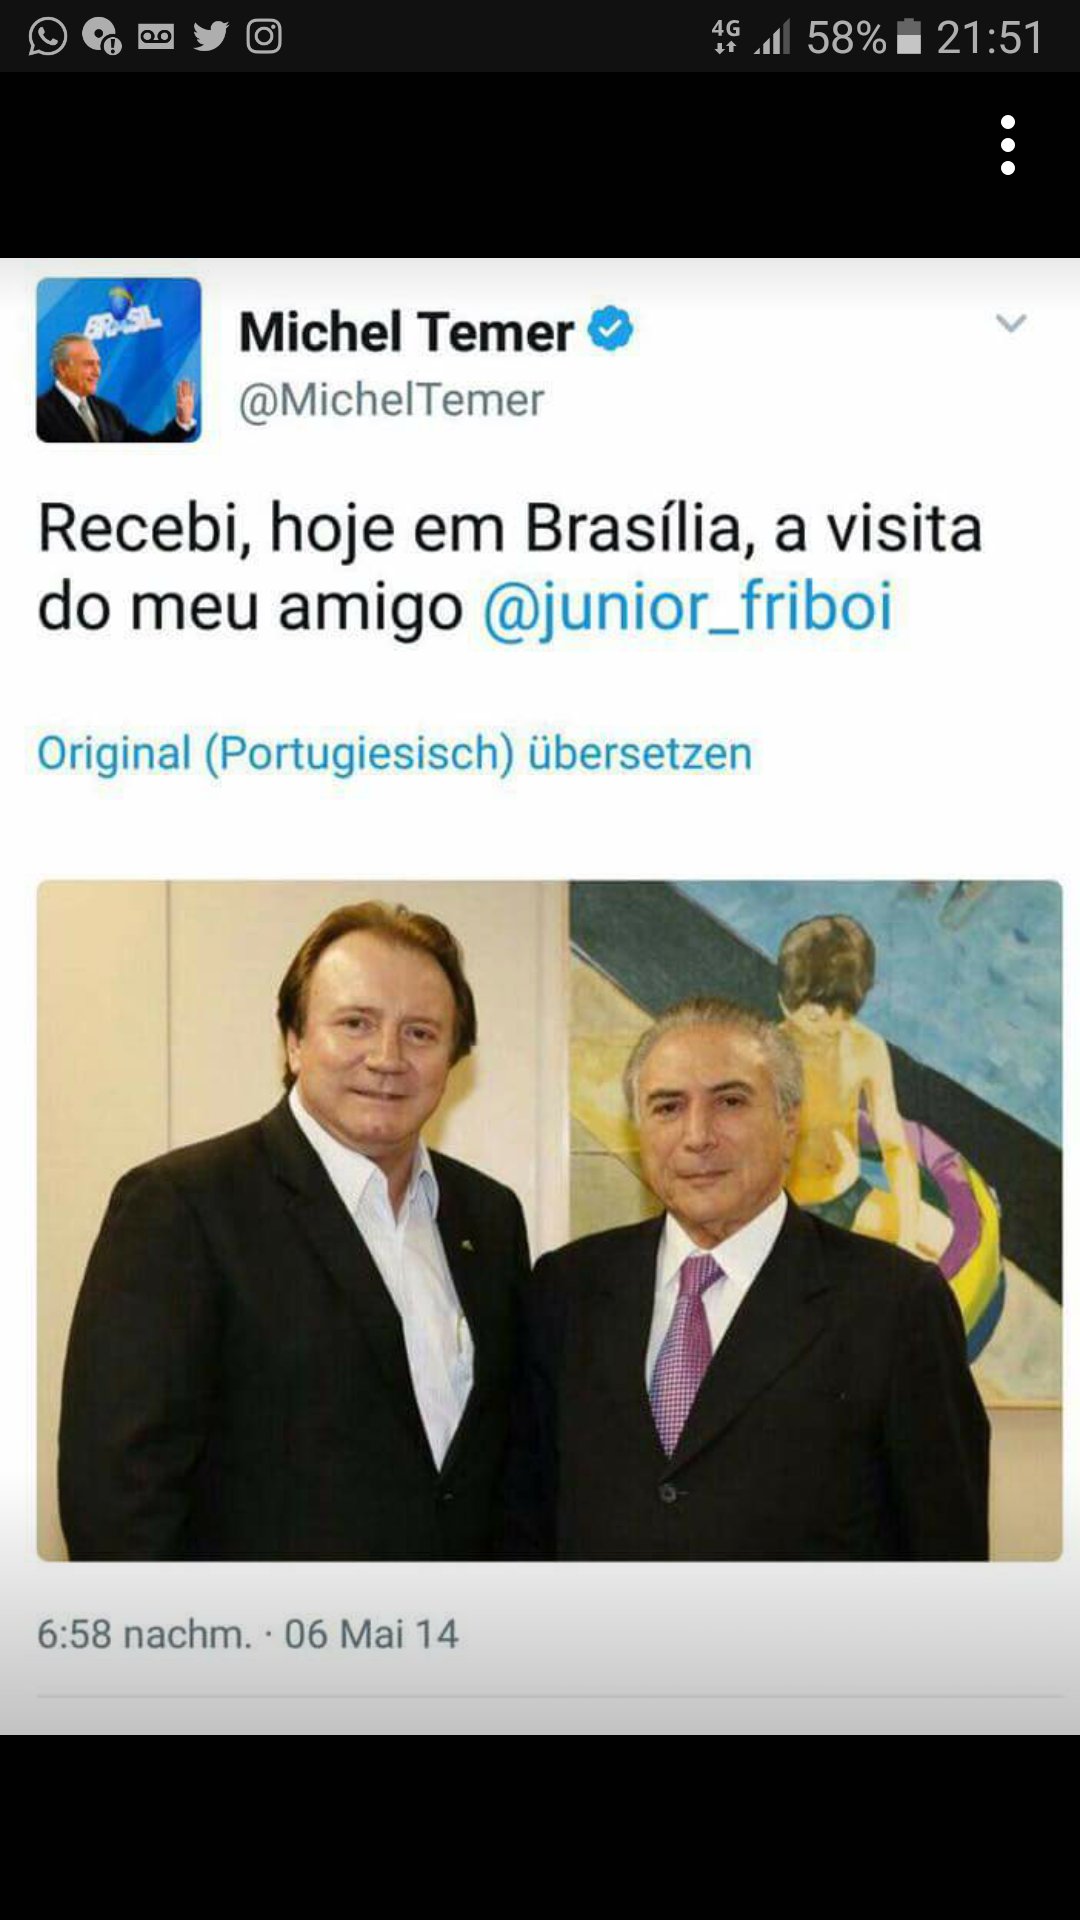Tap the 4G signal strength indicator
The width and height of the screenshot is (1080, 1920).
click(751, 37)
